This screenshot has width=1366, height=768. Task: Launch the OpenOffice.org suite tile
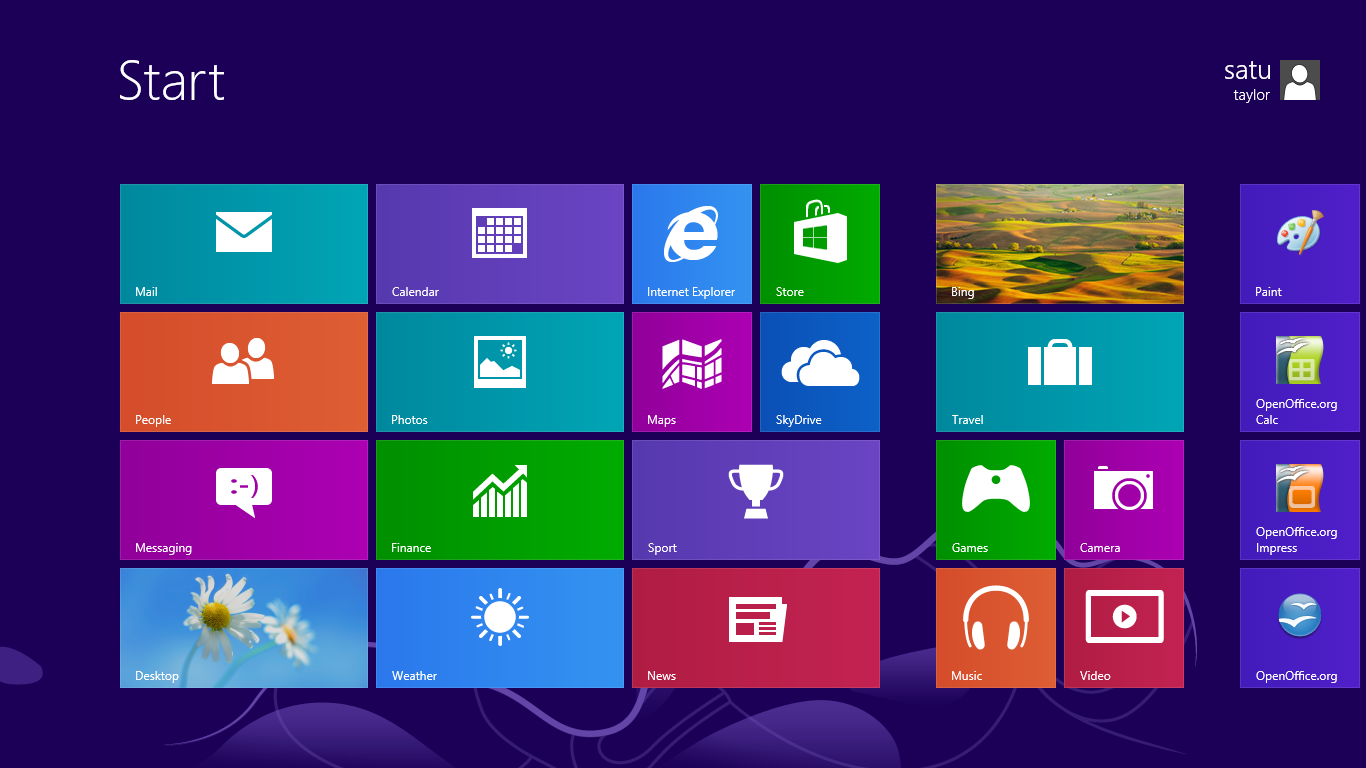(1300, 628)
